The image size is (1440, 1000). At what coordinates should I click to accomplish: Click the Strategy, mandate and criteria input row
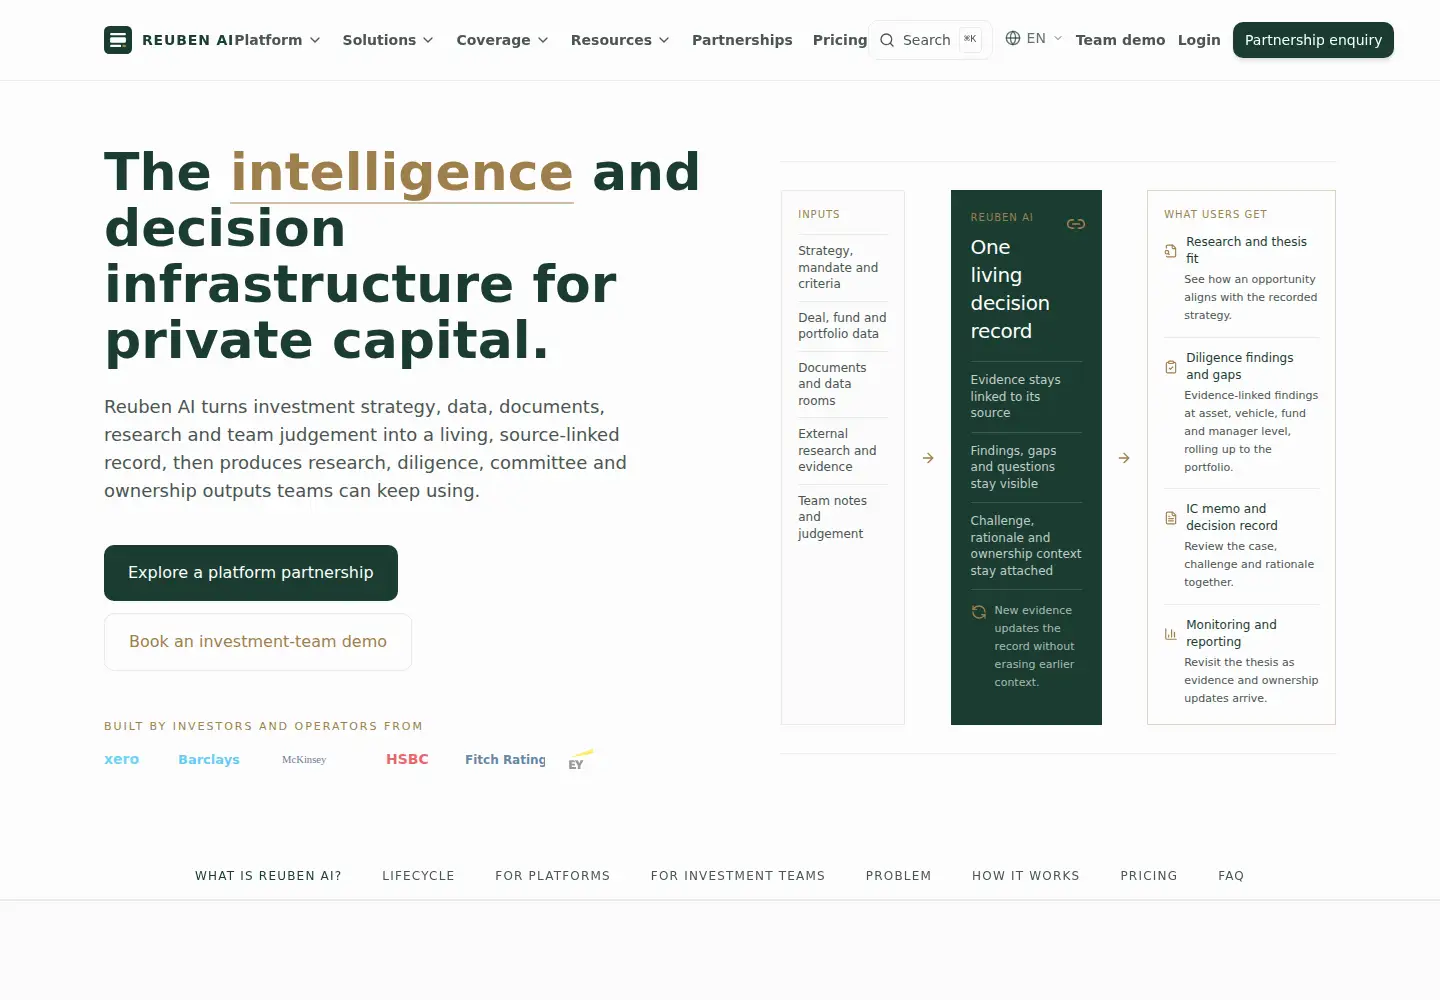pyautogui.click(x=843, y=267)
